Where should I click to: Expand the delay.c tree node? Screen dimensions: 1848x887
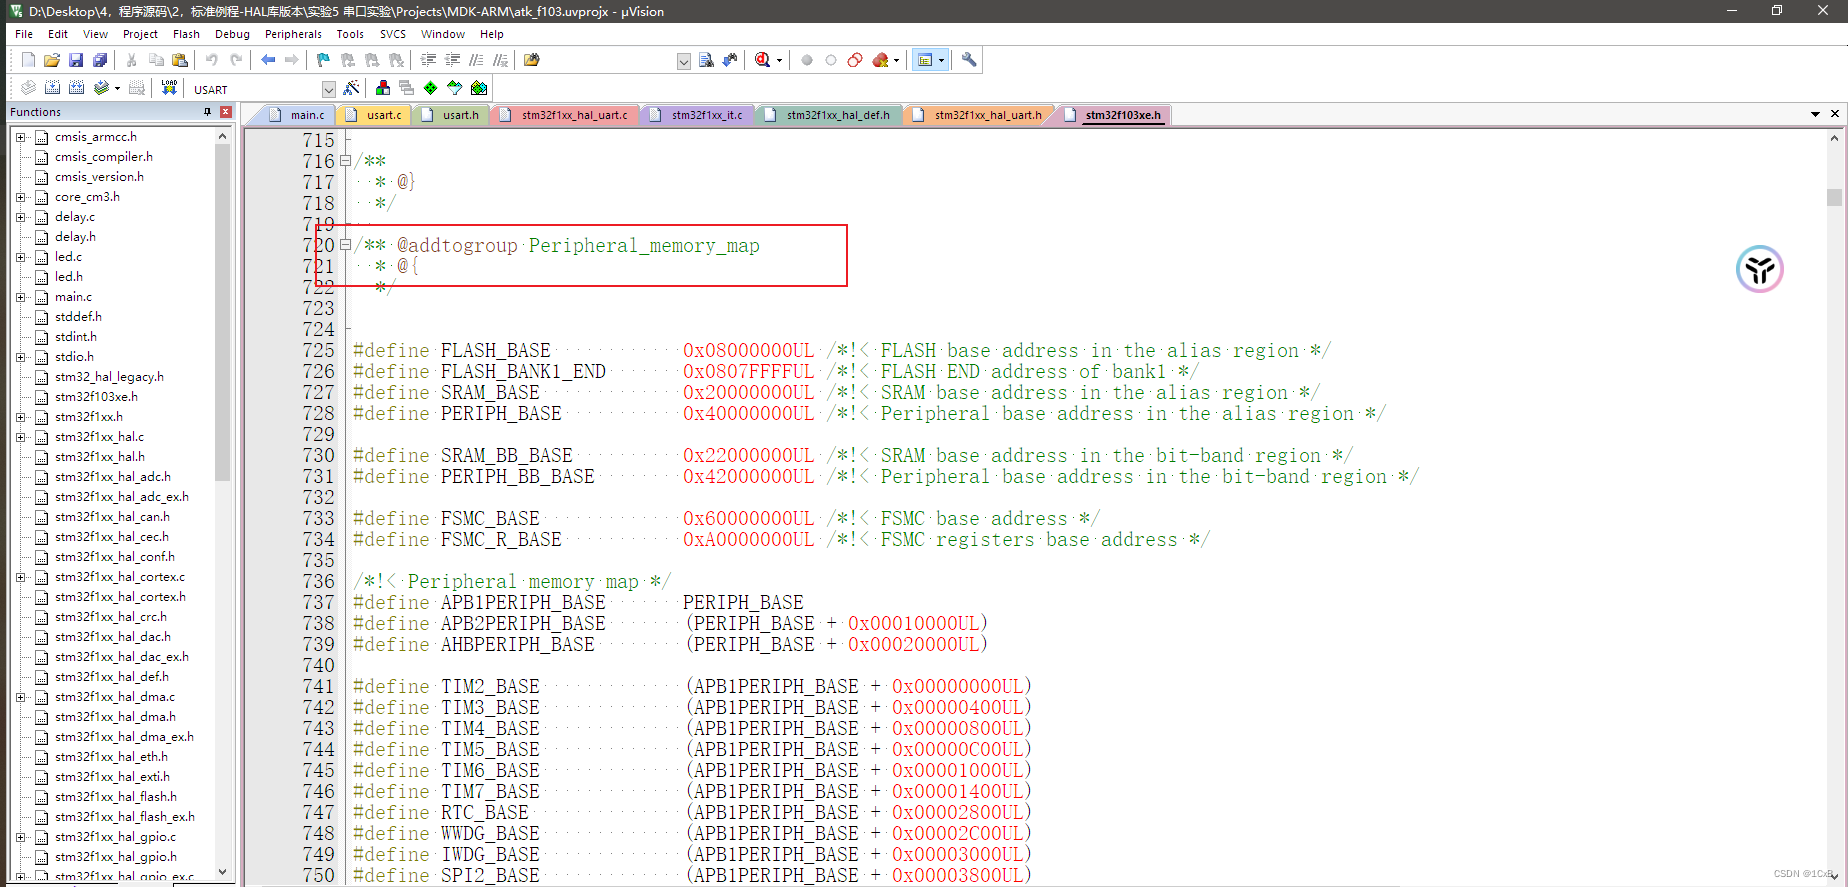(x=20, y=217)
